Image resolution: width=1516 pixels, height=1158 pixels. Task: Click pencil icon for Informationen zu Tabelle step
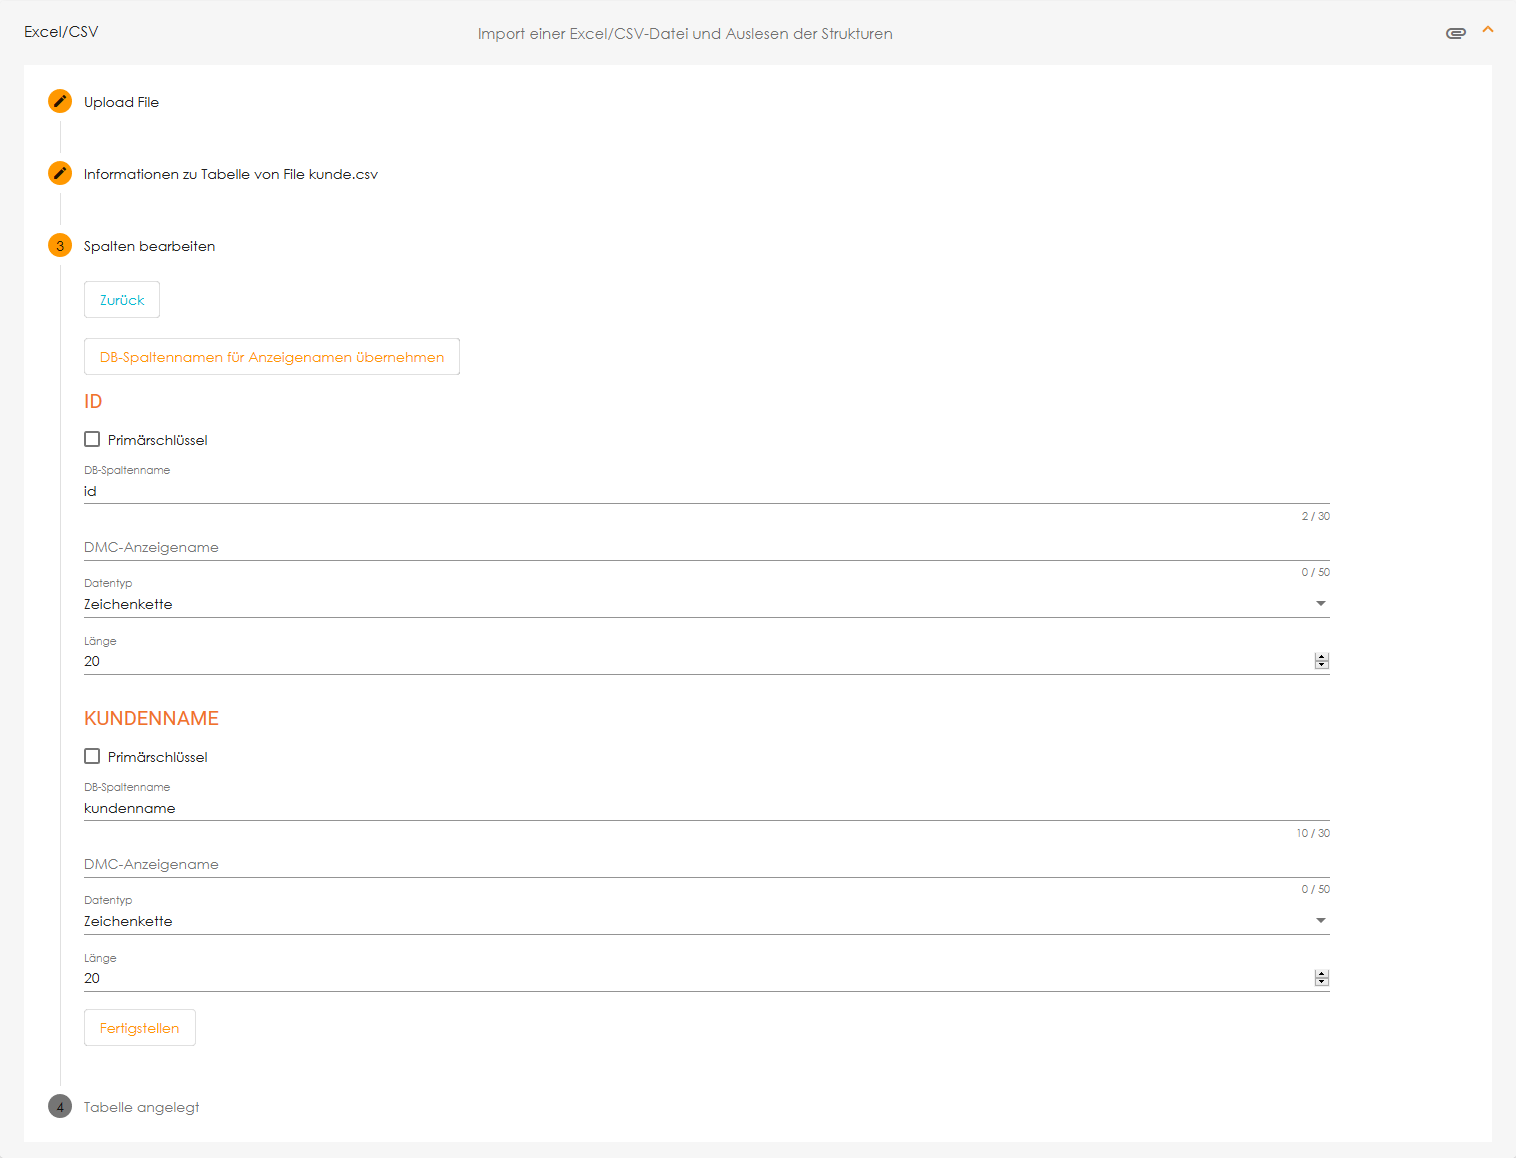click(x=60, y=173)
